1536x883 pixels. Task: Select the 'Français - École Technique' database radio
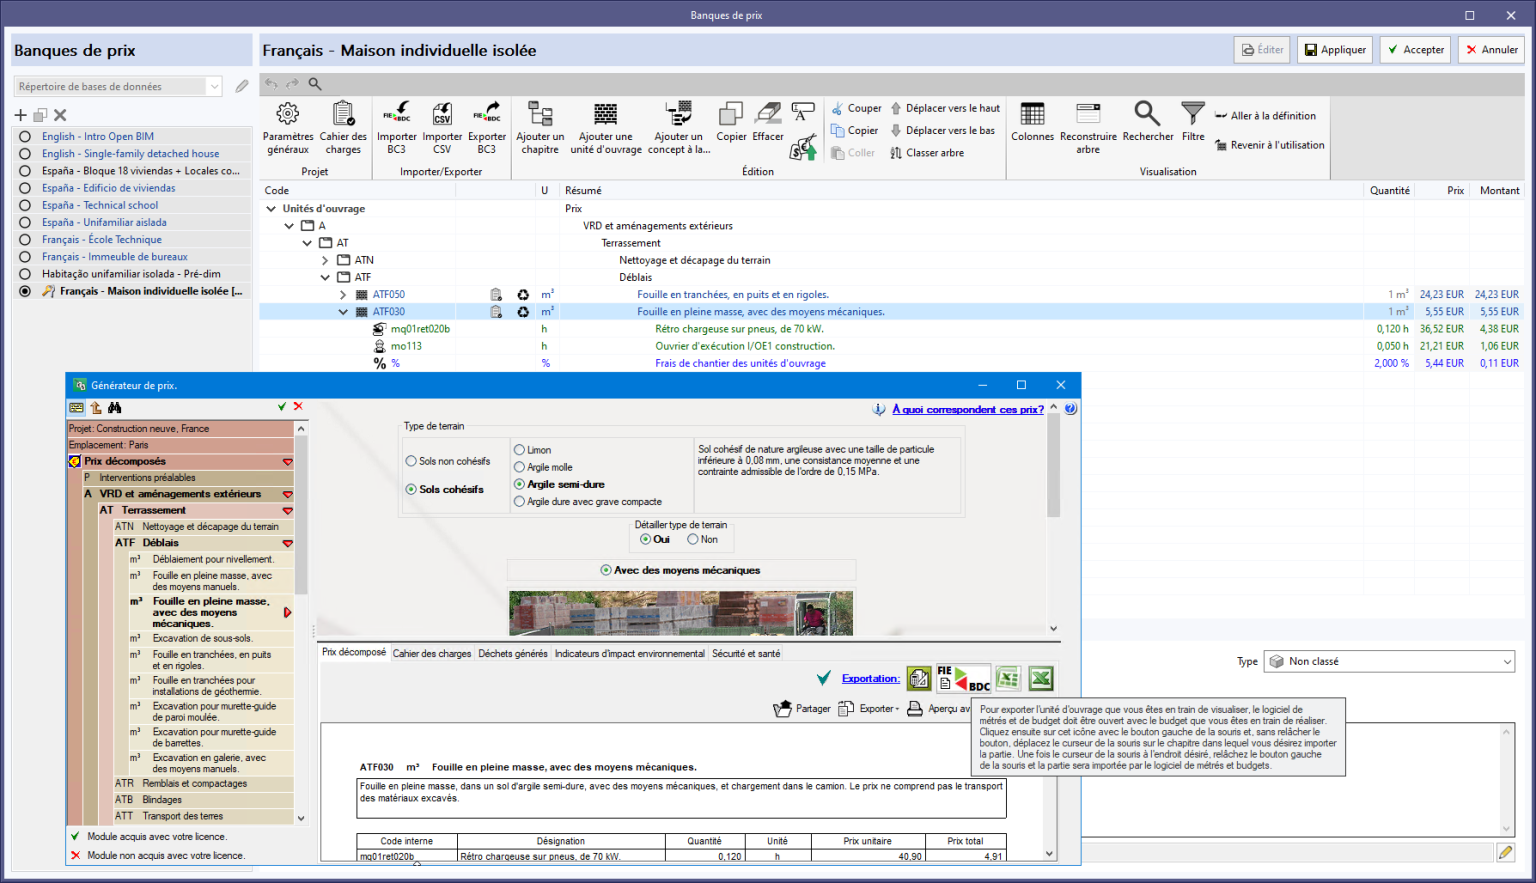(25, 240)
